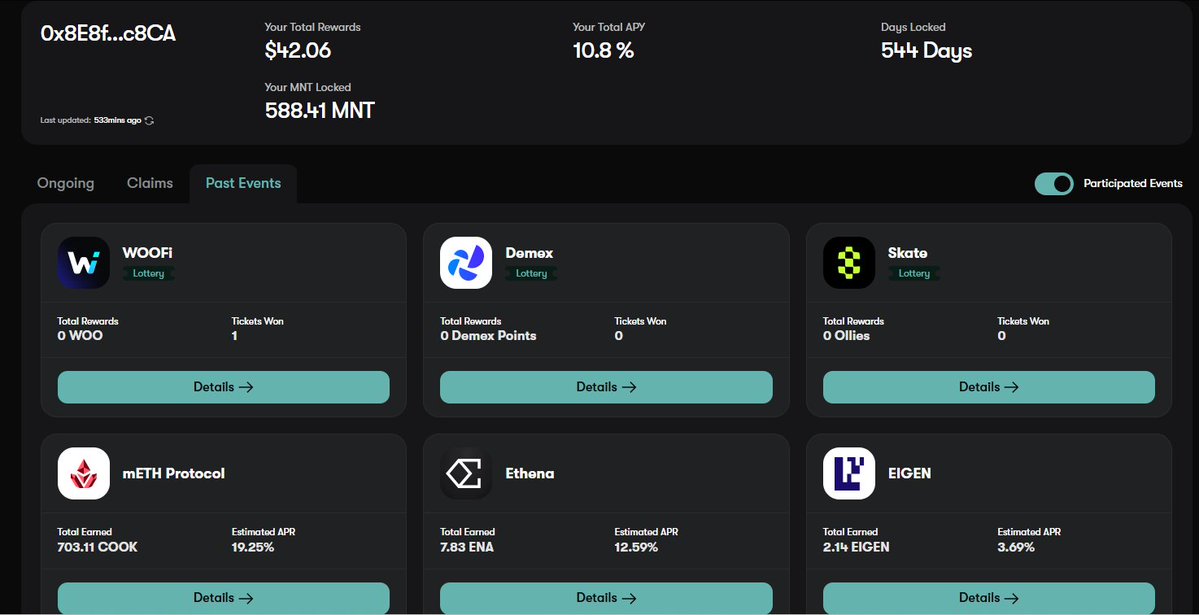This screenshot has width=1199, height=615.
Task: Click the 12.59% estimated APR
Action: click(x=636, y=547)
